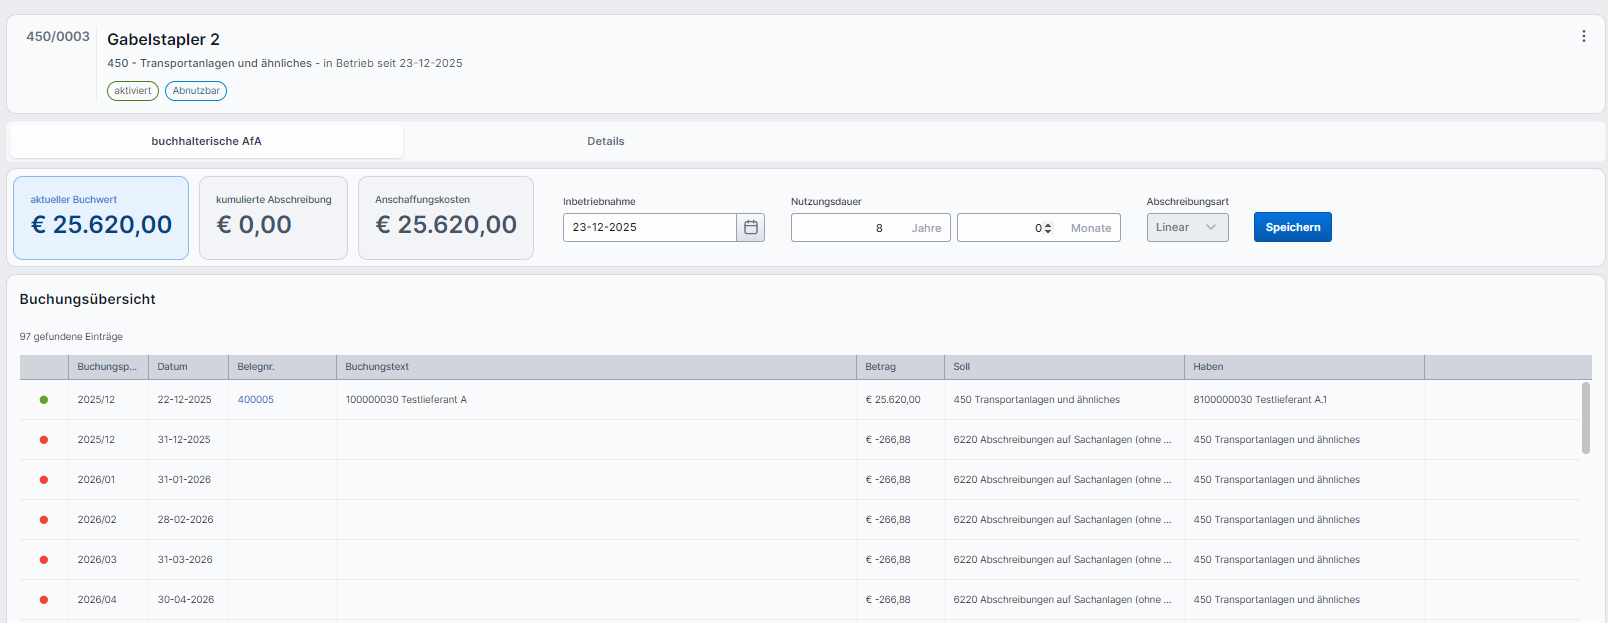Screen dimensions: 1608x623
Task: Focus the Inbetriebnahme date input field
Action: (x=650, y=227)
